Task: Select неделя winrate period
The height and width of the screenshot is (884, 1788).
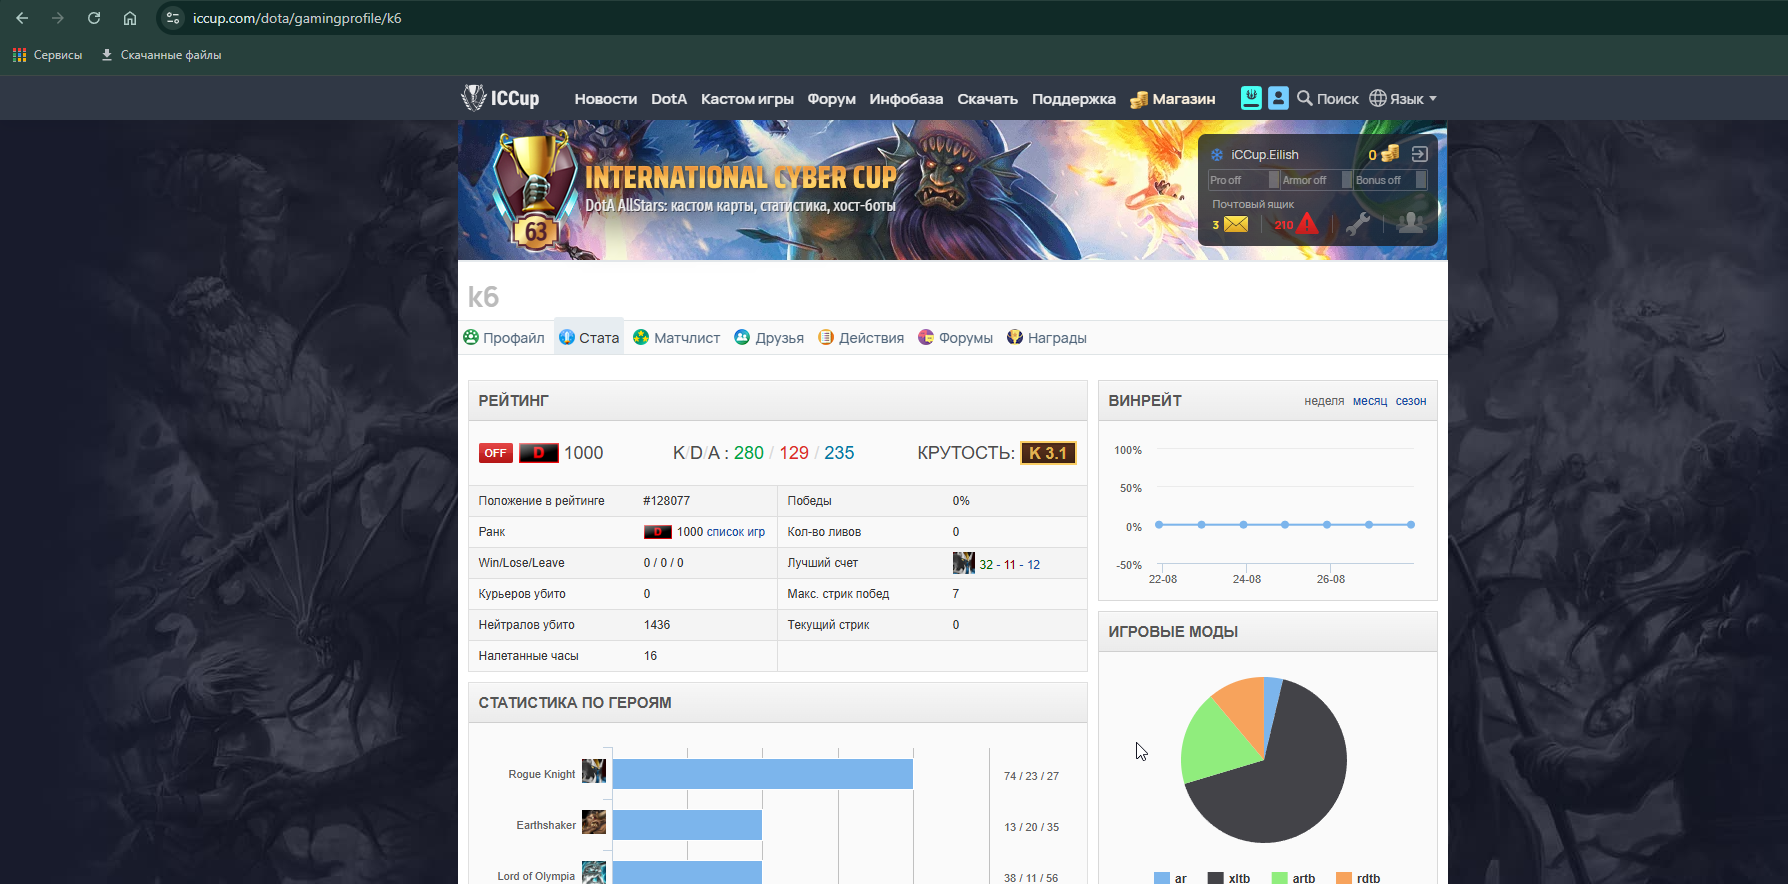Action: (1324, 401)
